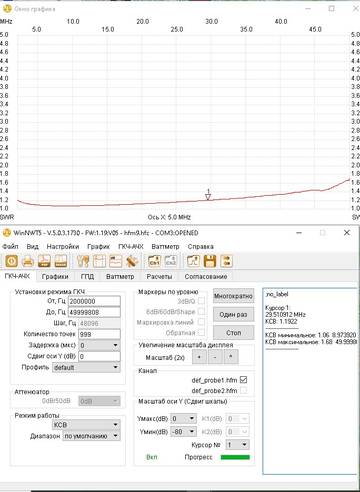Open the Курсор № selector dropdown

[237, 444]
